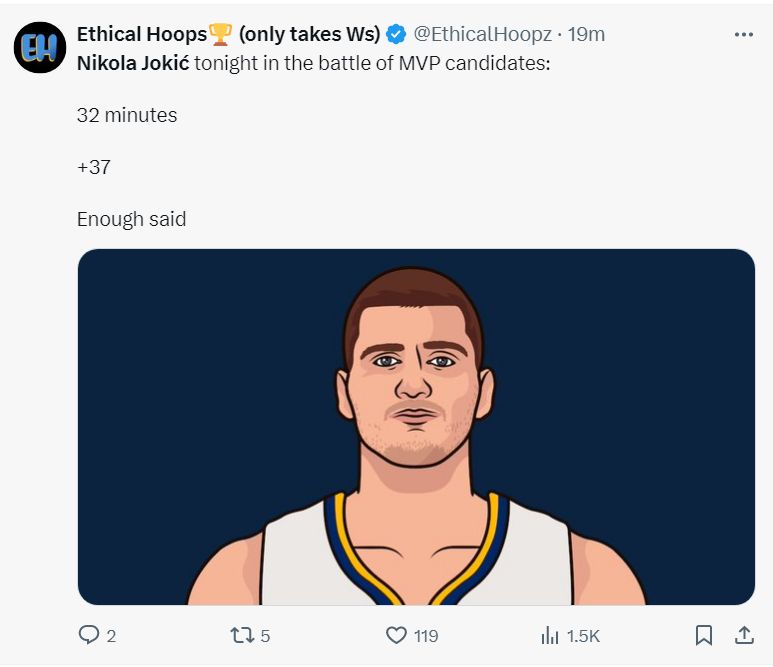Click the 19m timestamp

click(586, 34)
